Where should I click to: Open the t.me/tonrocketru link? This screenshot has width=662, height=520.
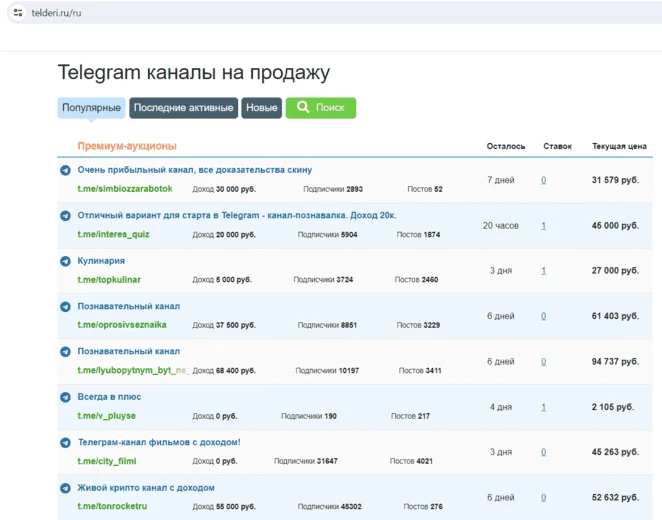(x=112, y=506)
